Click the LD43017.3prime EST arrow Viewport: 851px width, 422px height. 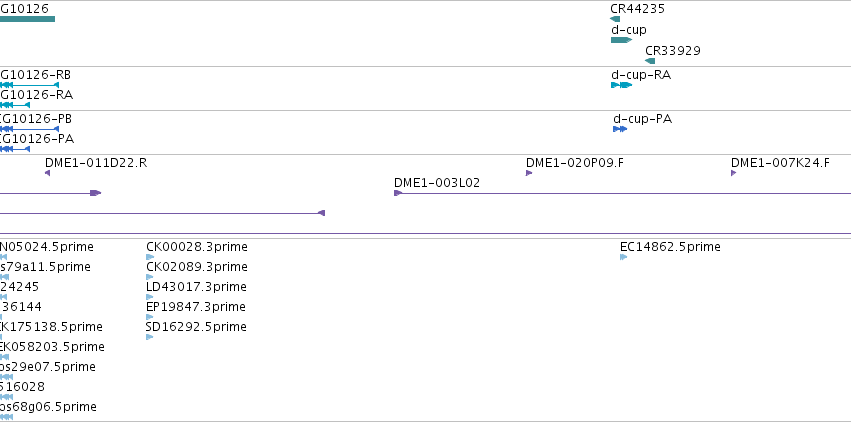pos(150,297)
